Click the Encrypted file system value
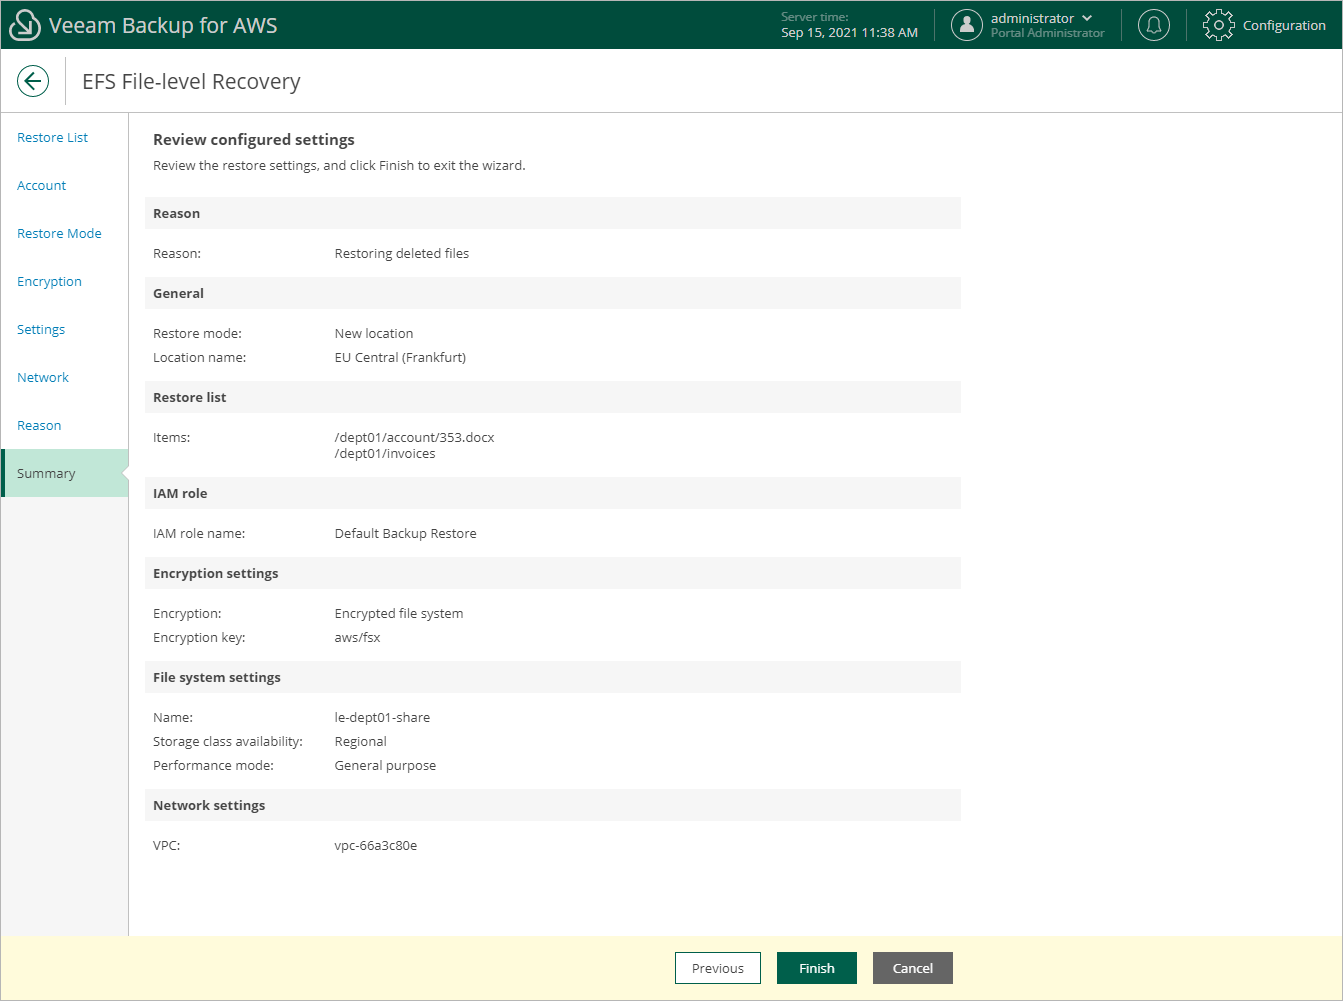Viewport: 1343px width, 1001px height. [399, 613]
